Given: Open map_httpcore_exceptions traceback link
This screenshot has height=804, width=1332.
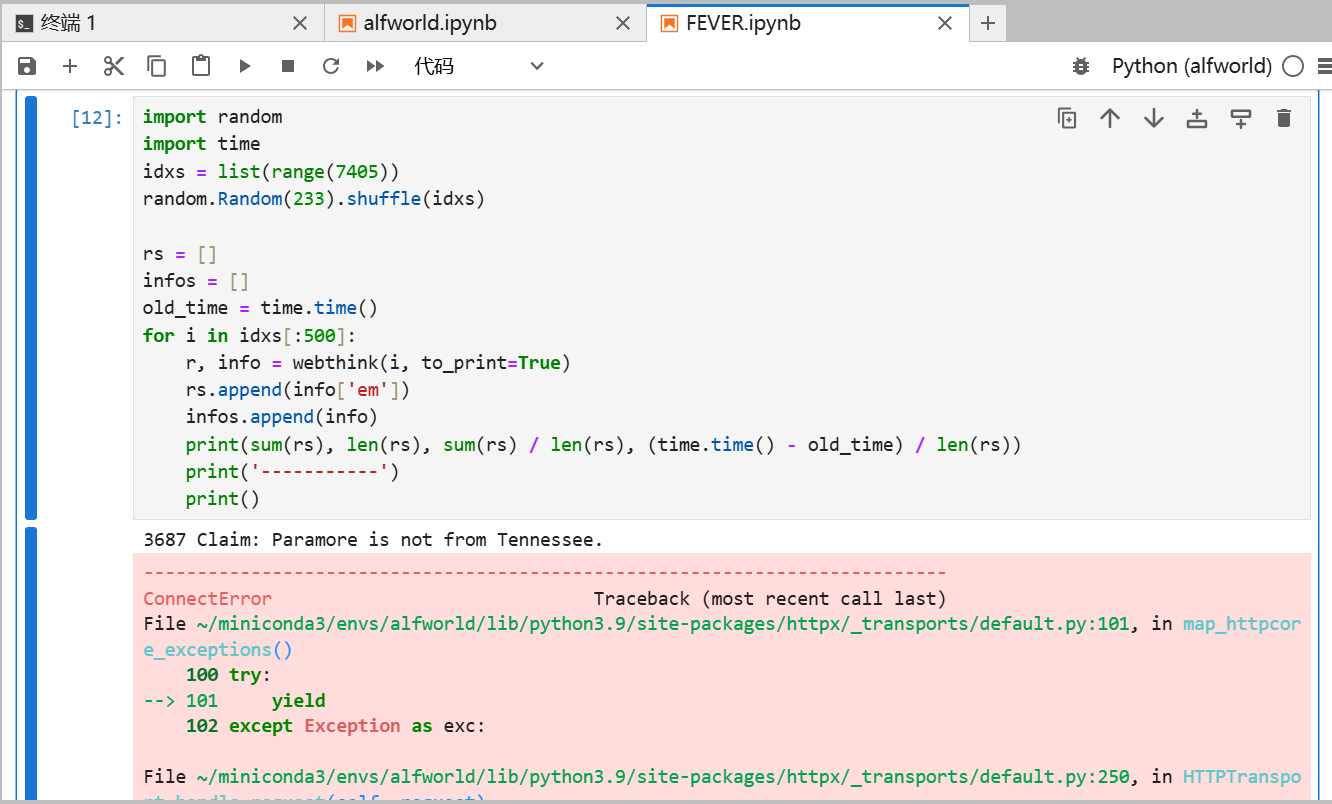Looking at the screenshot, I should tap(1241, 623).
